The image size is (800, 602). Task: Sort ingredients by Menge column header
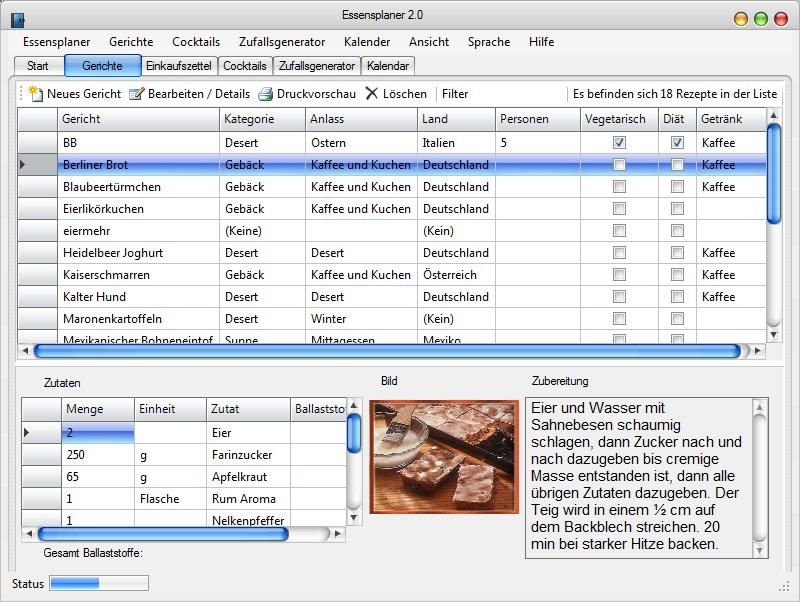click(98, 409)
